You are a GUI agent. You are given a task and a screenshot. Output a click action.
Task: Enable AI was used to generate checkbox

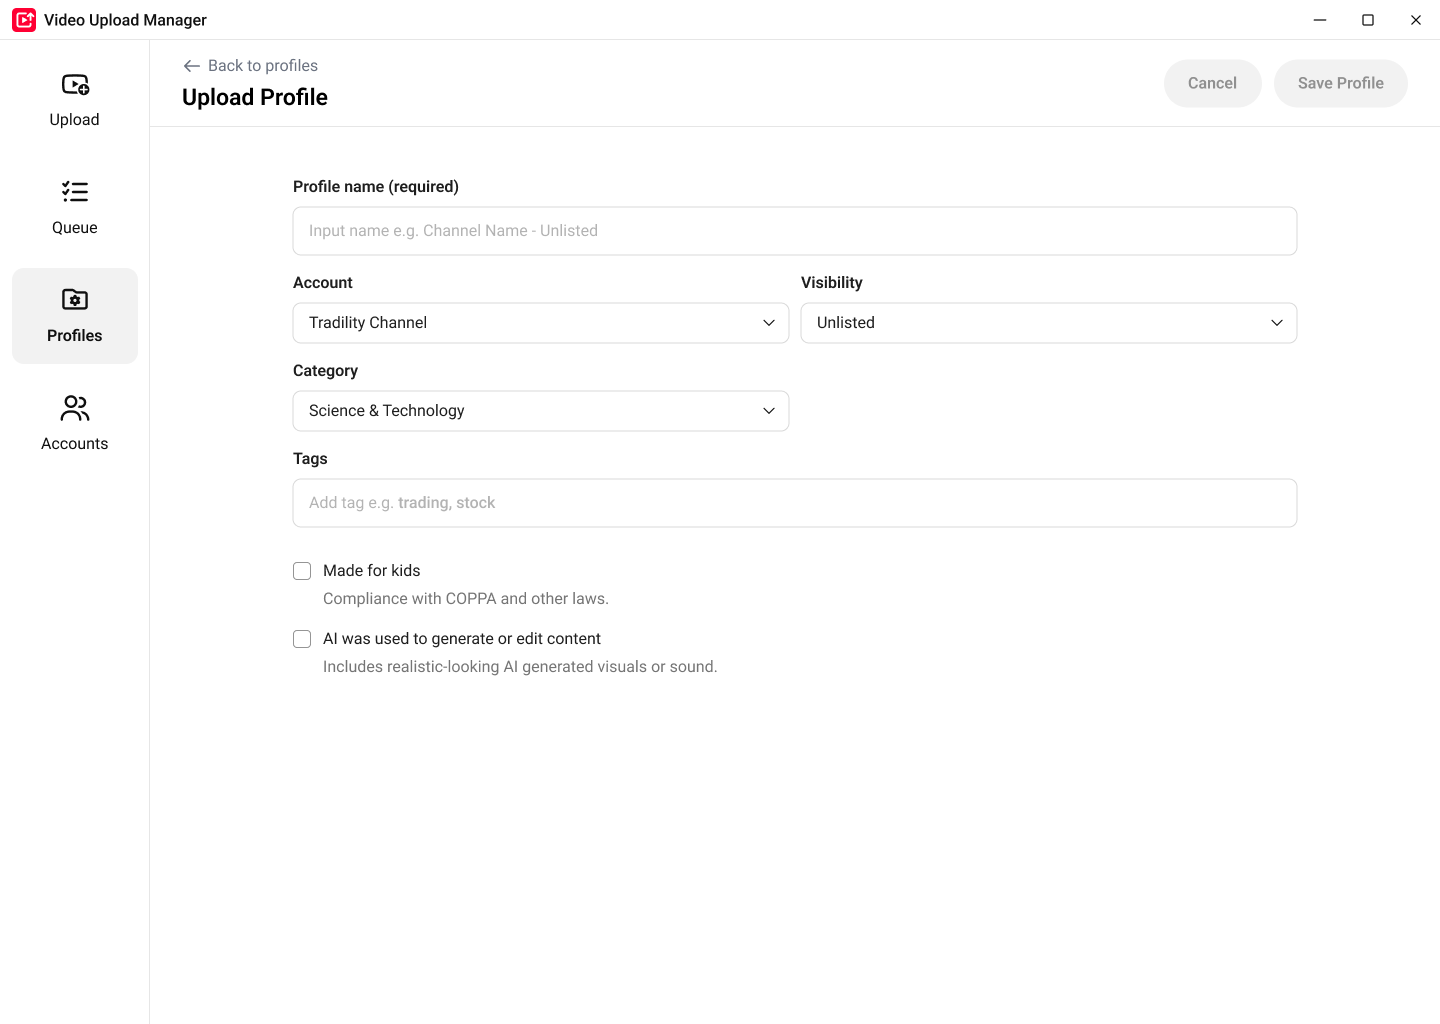tap(302, 639)
